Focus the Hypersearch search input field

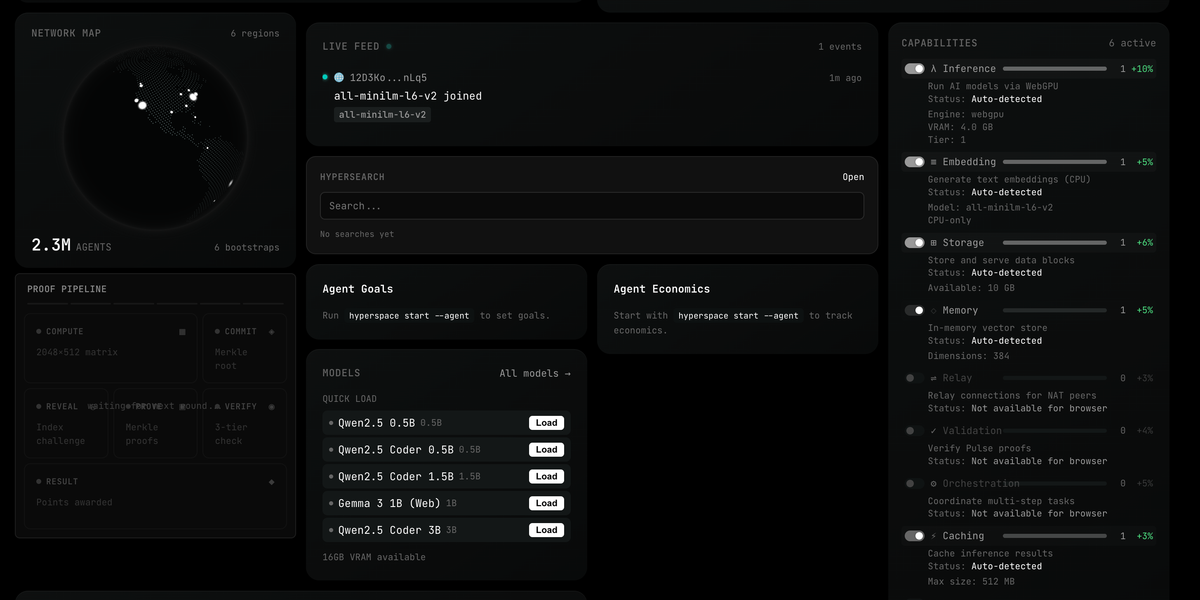(x=591, y=206)
